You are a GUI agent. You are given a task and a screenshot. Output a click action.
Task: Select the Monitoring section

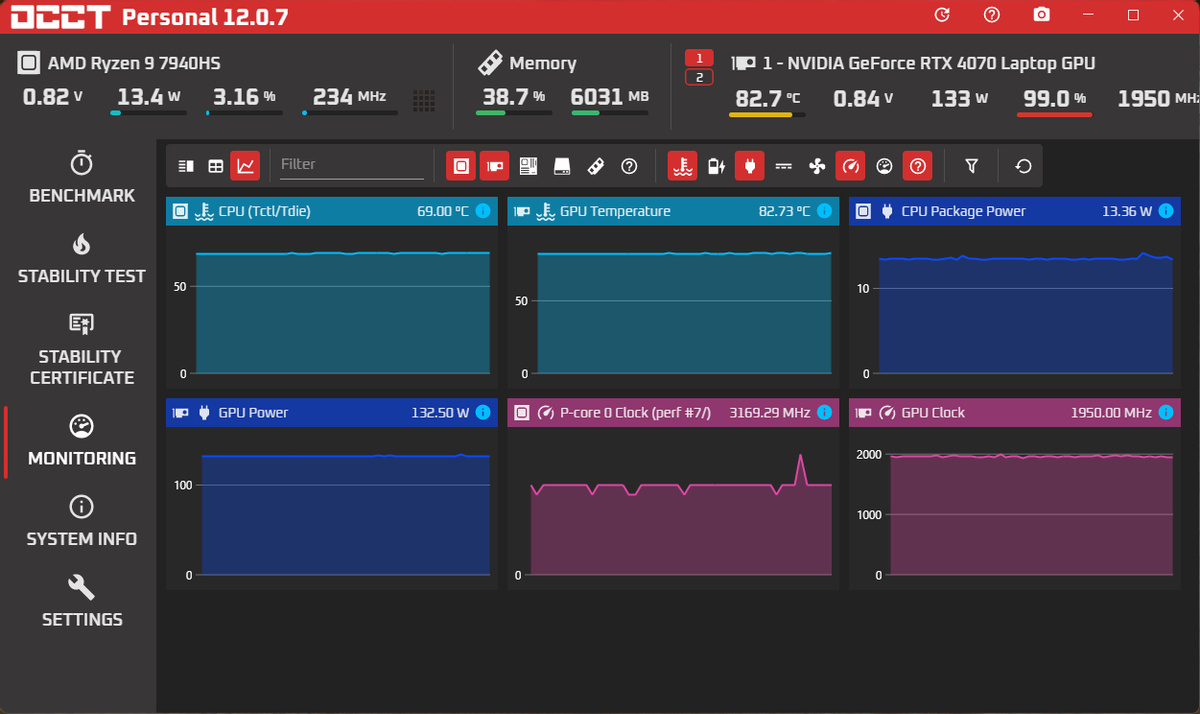tap(82, 441)
